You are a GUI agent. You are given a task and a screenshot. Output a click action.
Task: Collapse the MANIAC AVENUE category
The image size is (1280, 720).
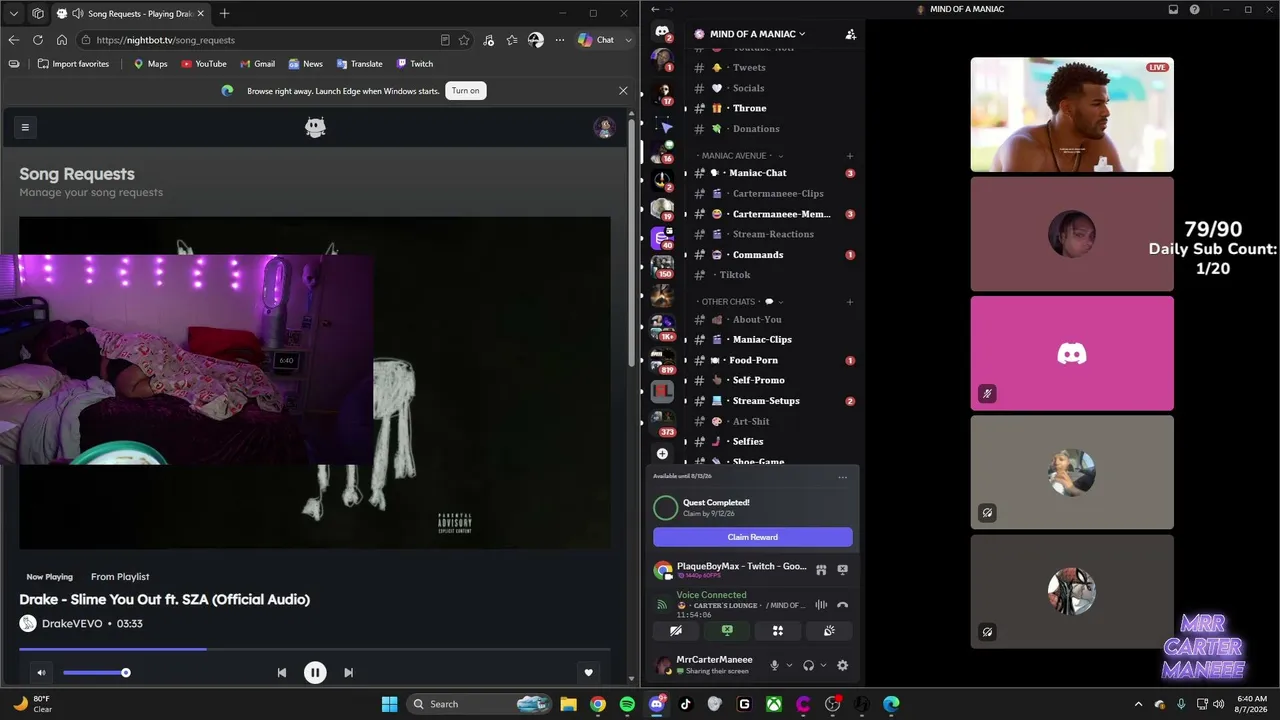[742, 156]
